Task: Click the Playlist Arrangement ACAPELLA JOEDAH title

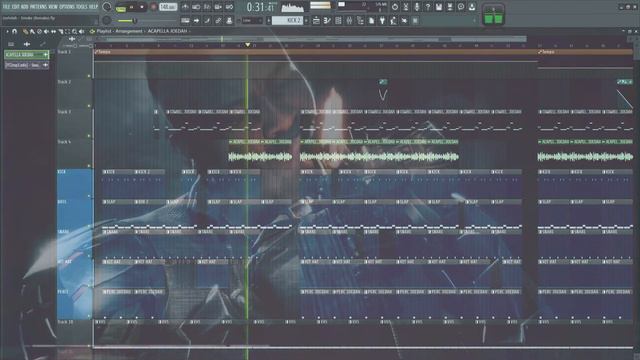Action: 142,31
